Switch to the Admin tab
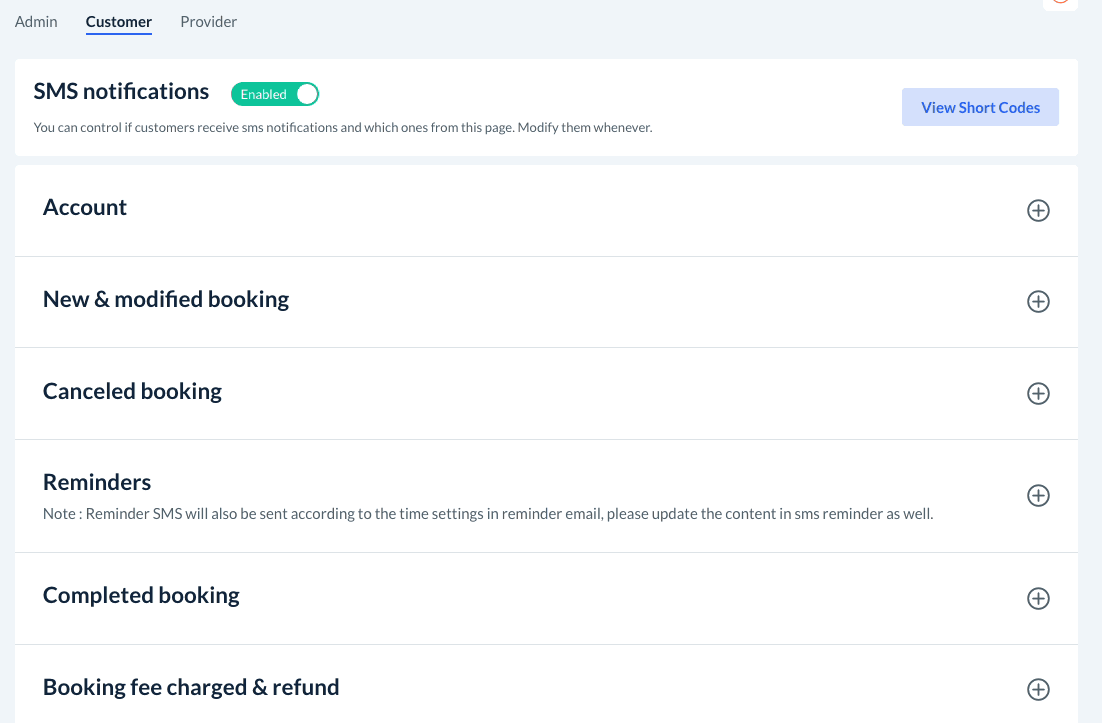The width and height of the screenshot is (1102, 723). (x=36, y=21)
